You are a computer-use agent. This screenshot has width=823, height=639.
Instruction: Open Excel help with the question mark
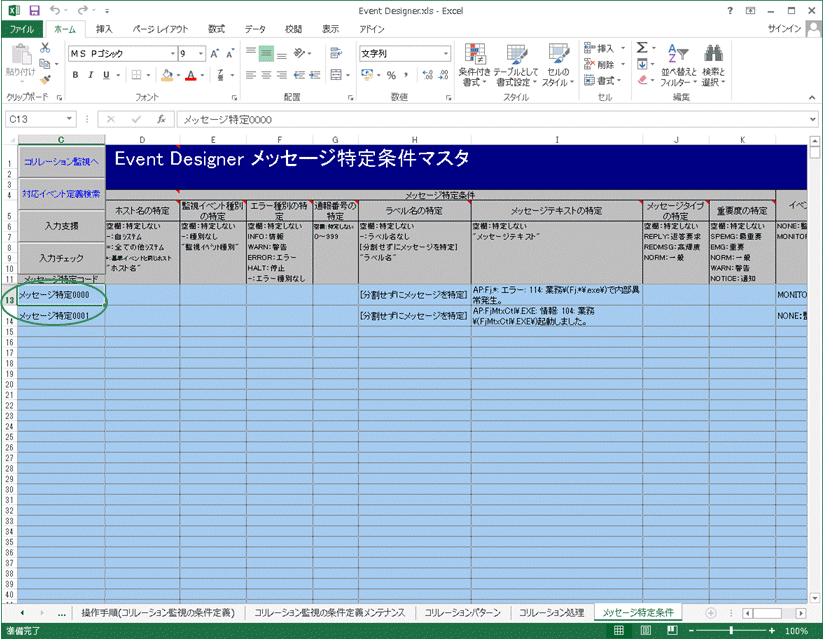tap(730, 11)
